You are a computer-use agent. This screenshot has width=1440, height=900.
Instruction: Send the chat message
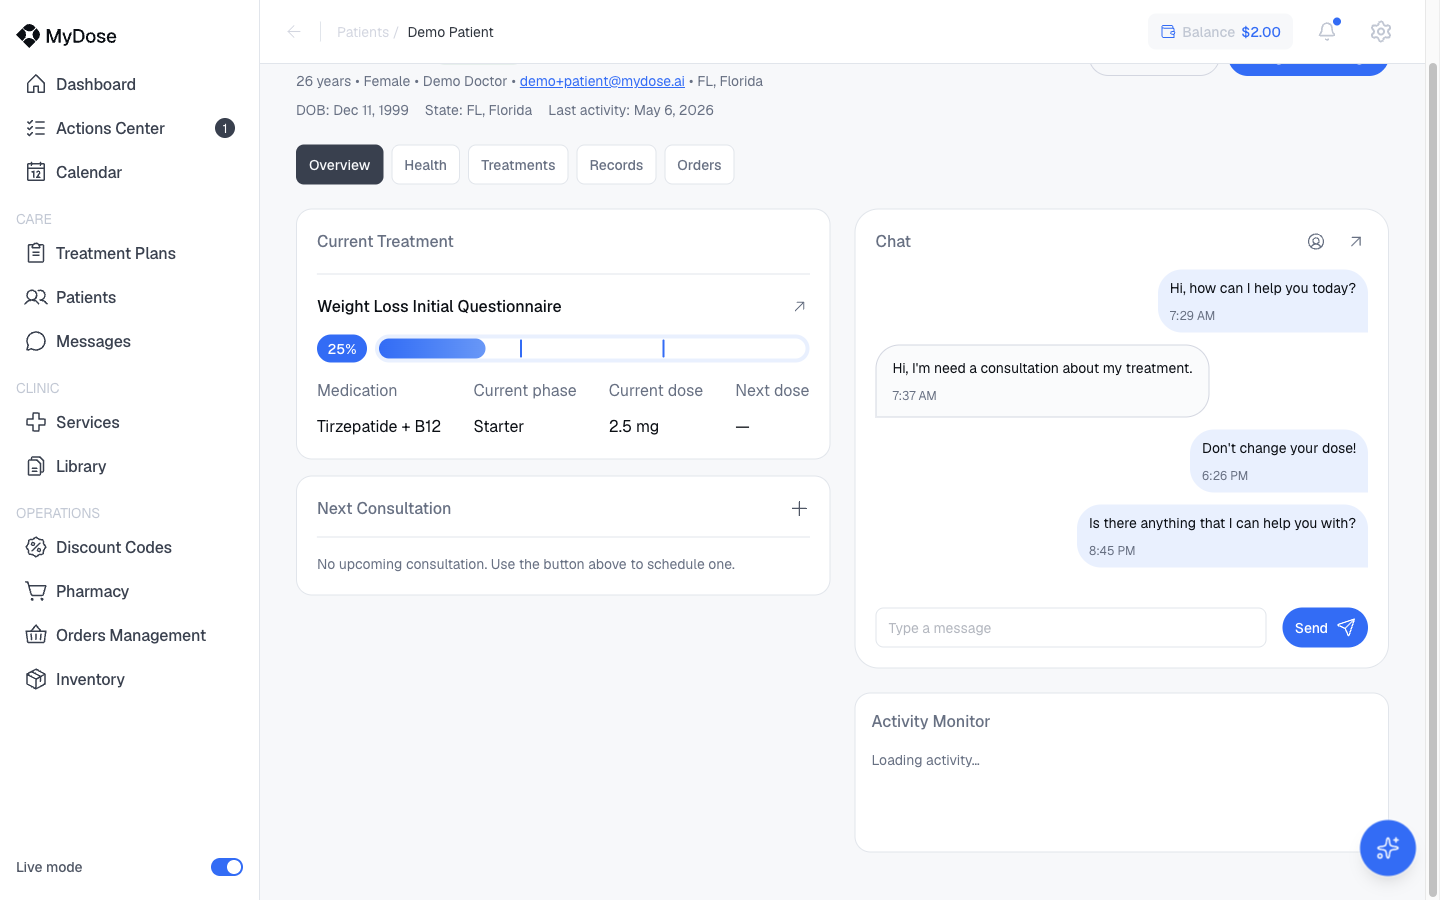[x=1325, y=628]
